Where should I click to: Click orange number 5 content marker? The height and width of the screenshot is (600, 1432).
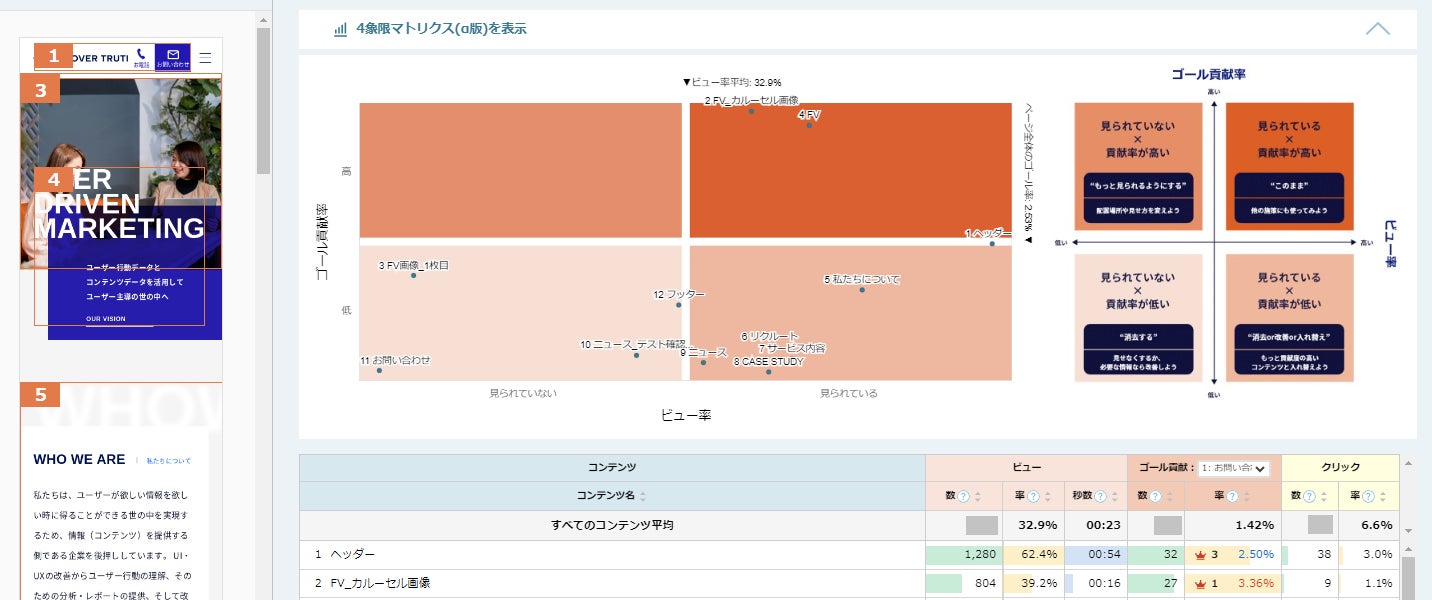point(41,395)
